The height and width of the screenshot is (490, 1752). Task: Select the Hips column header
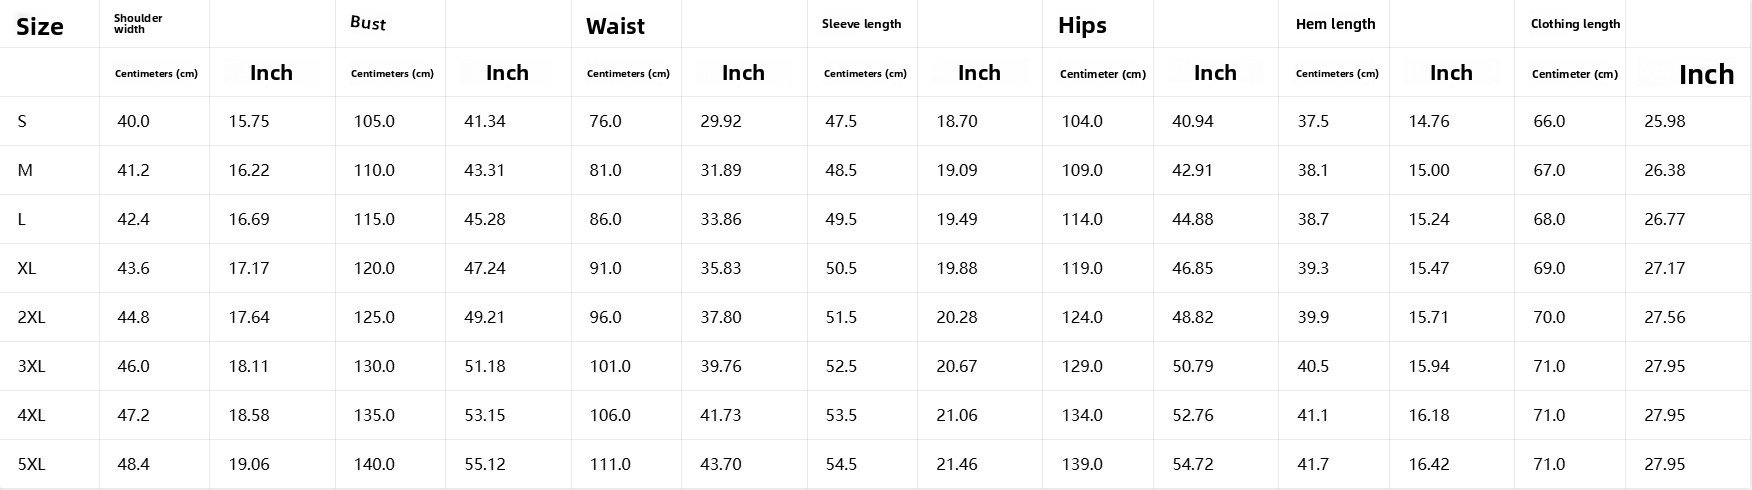pyautogui.click(x=1082, y=25)
